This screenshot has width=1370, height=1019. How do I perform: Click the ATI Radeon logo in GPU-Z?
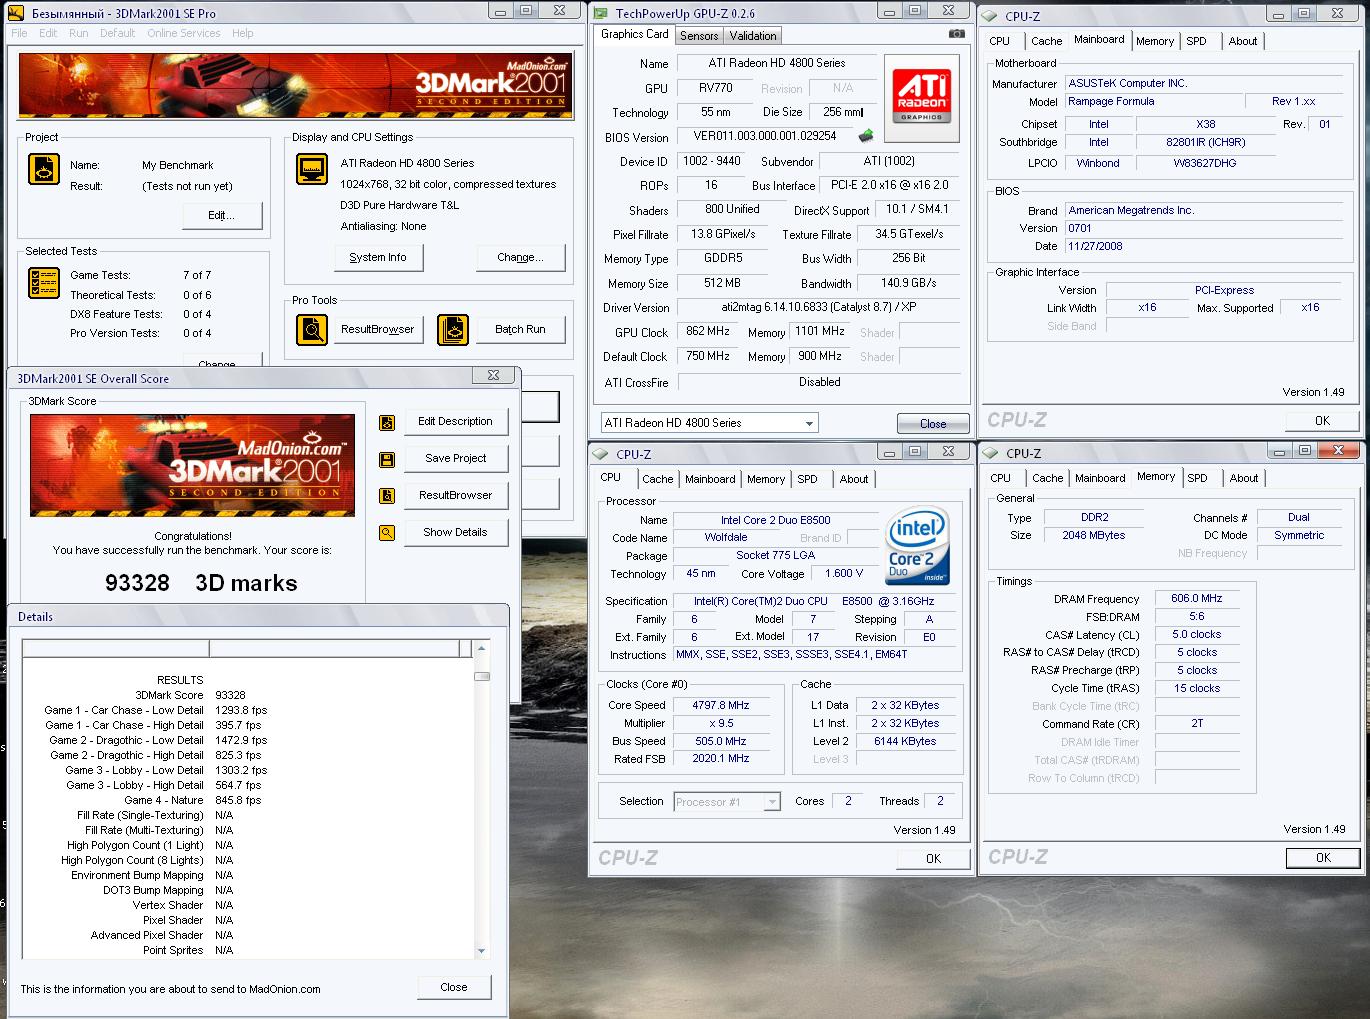(x=921, y=97)
